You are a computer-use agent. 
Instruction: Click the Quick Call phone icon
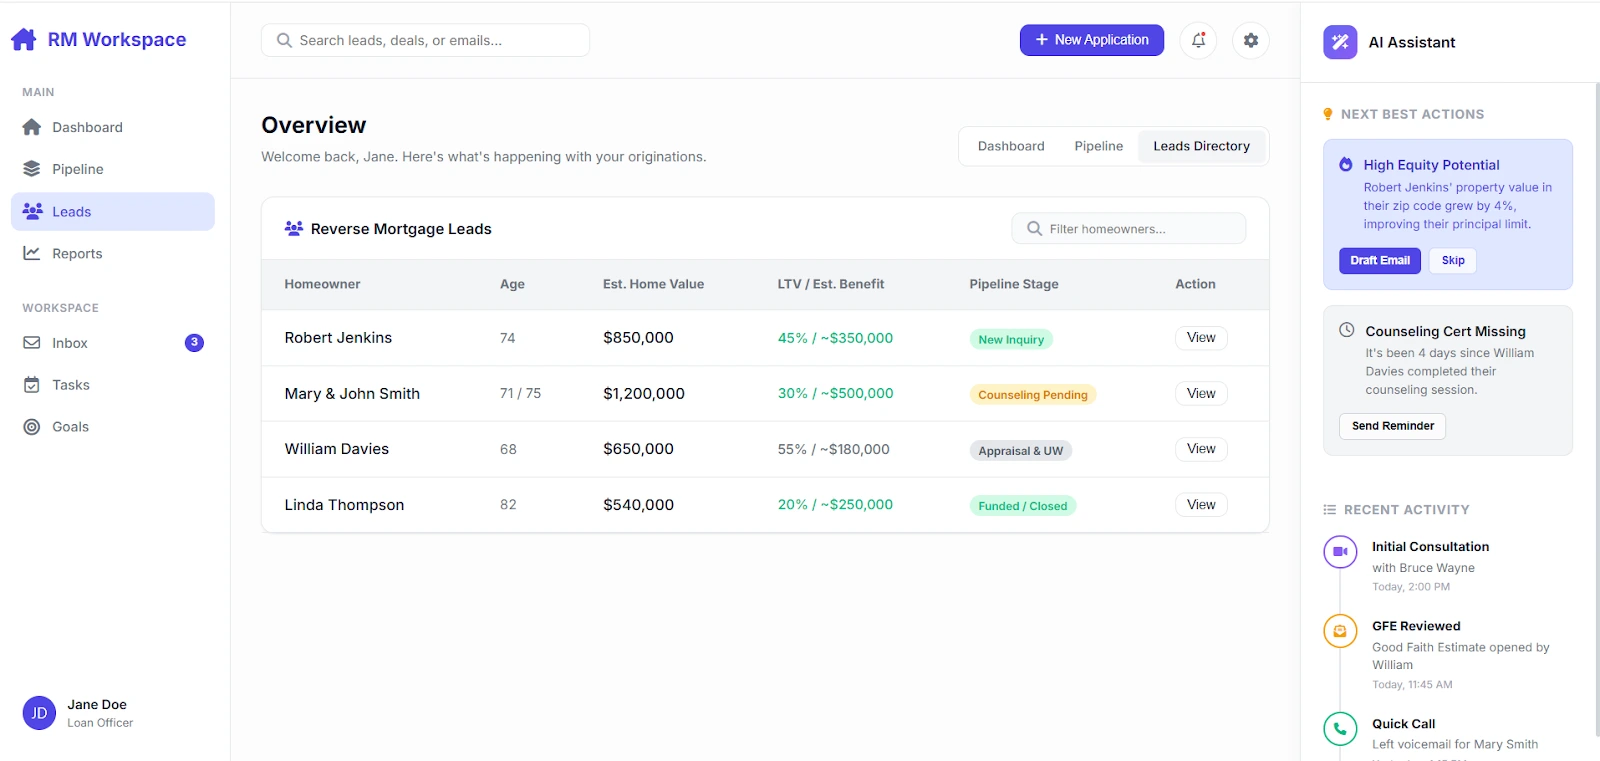[x=1340, y=729]
